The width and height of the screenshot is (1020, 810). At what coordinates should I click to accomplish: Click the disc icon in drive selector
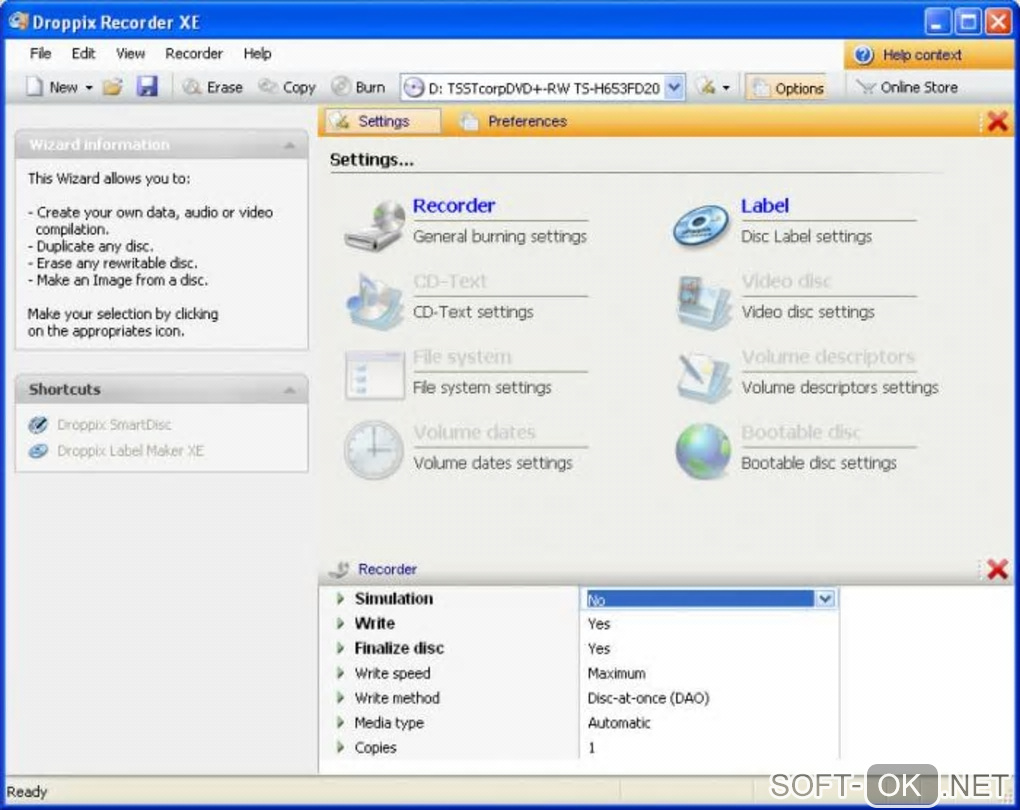[414, 88]
